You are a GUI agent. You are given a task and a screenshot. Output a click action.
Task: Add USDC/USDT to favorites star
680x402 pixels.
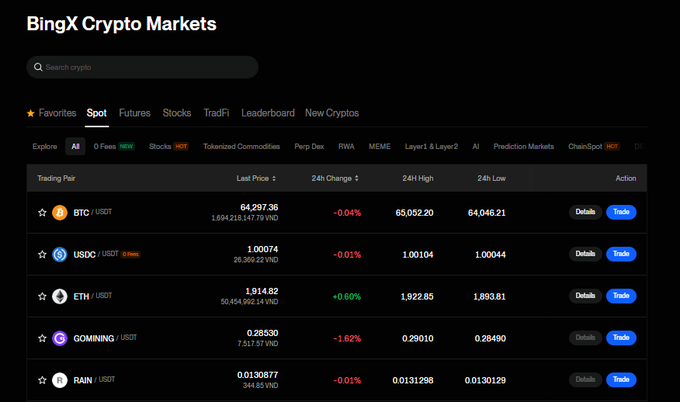tap(42, 255)
